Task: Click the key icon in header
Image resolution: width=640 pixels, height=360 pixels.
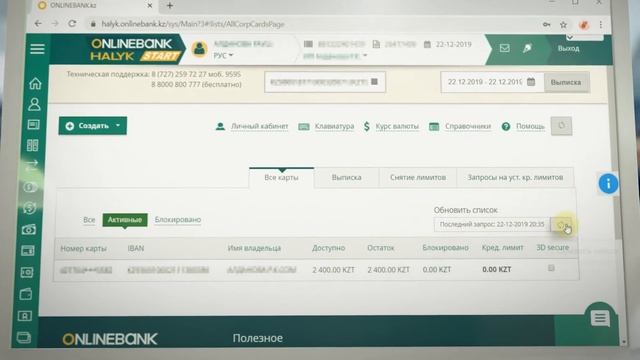Action: tap(527, 48)
